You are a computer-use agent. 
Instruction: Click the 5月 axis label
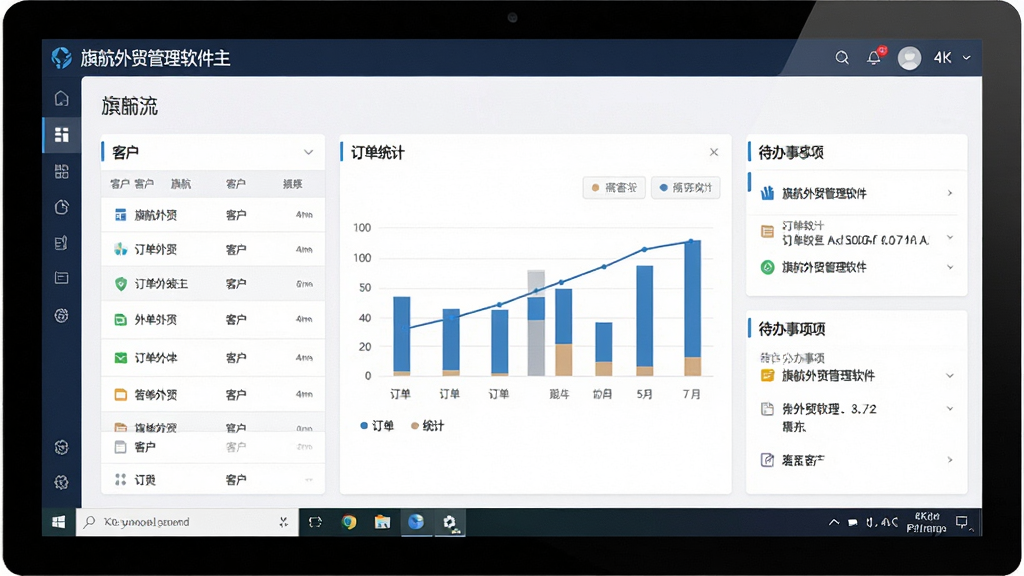click(645, 394)
